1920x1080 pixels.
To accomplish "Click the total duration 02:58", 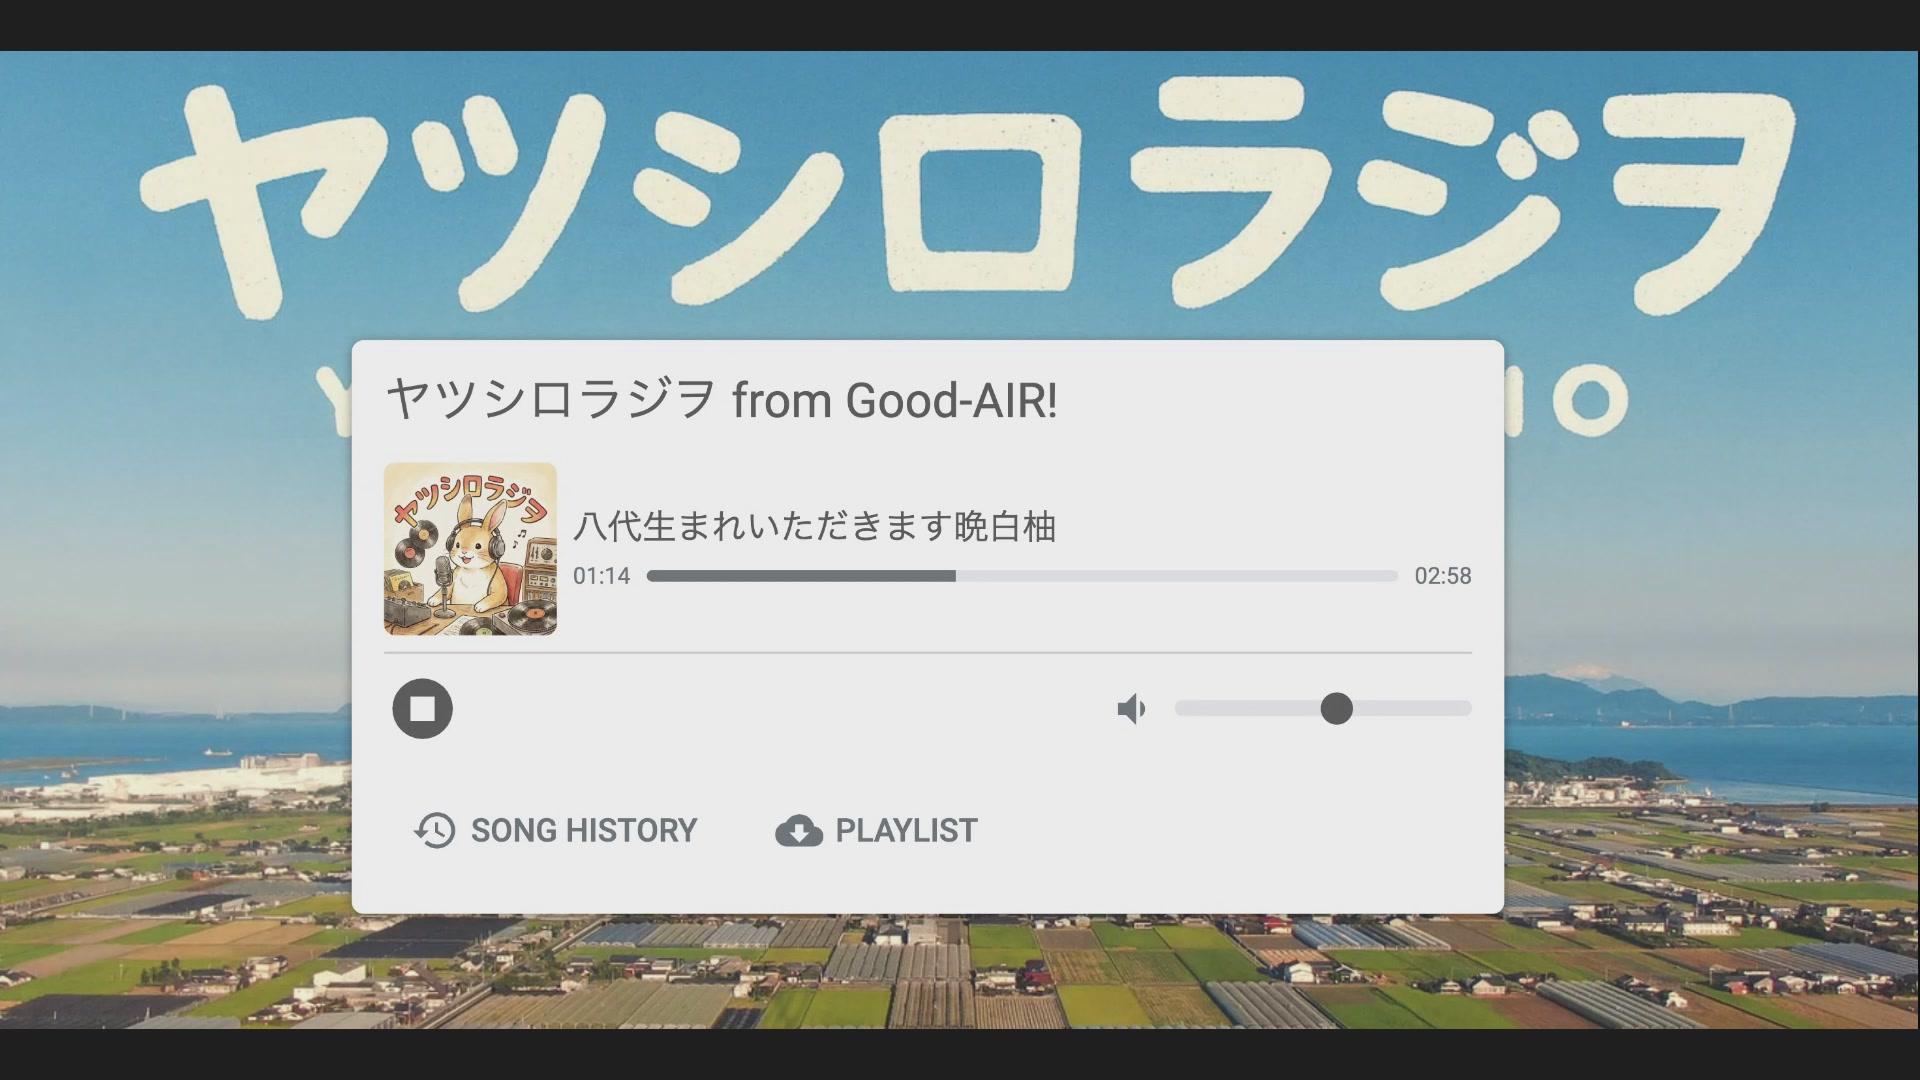I will pyautogui.click(x=1442, y=576).
